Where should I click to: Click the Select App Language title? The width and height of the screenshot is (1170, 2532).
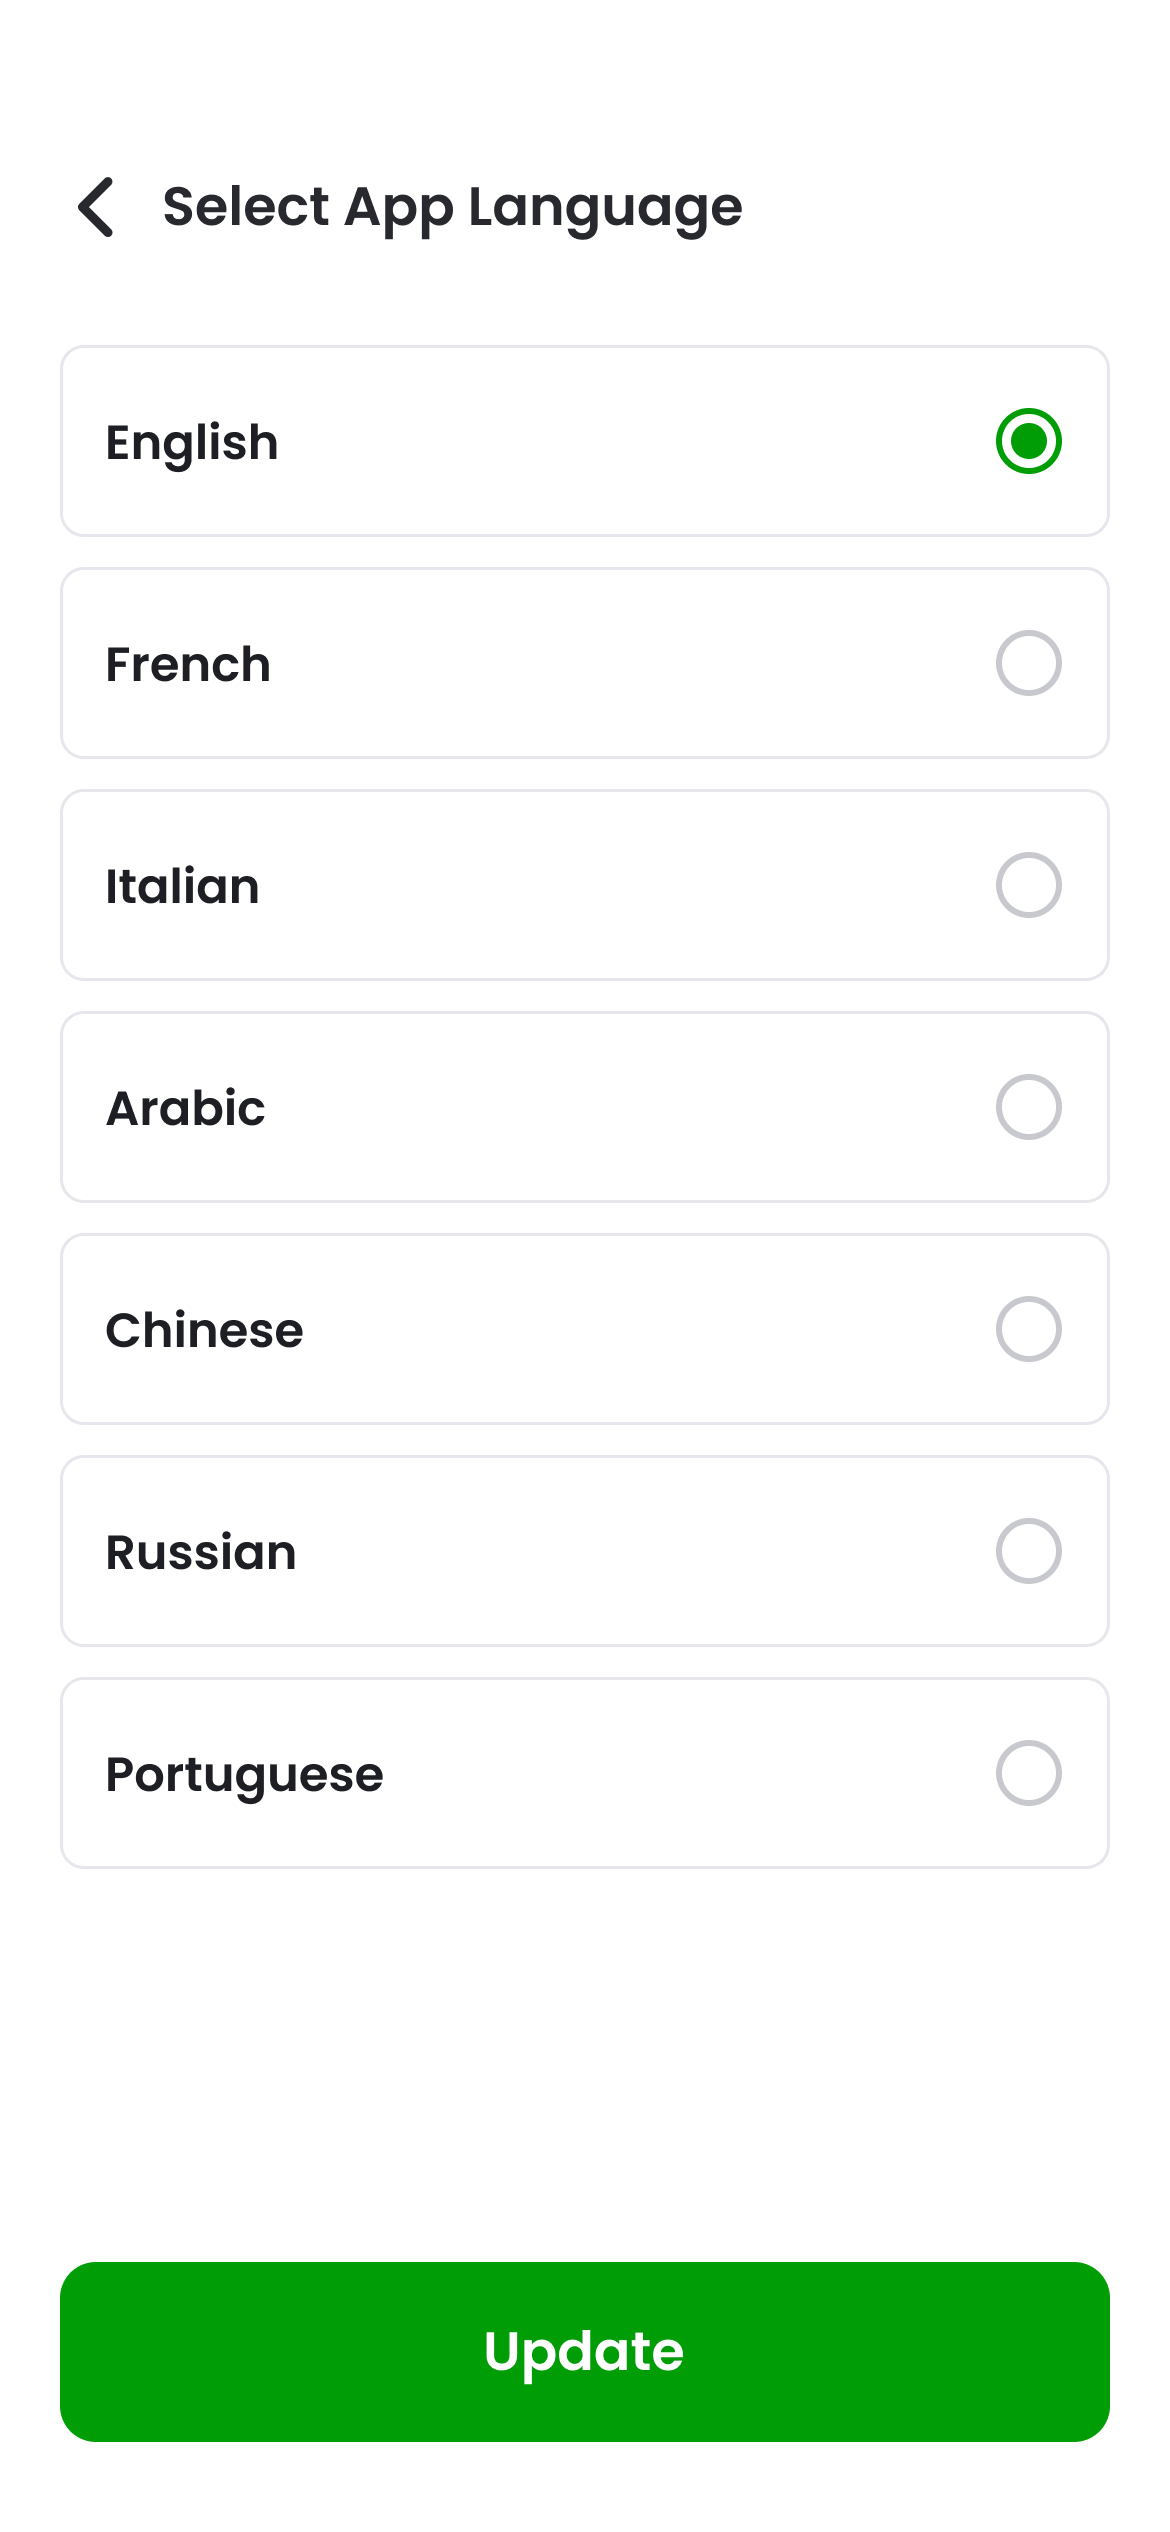(x=452, y=207)
